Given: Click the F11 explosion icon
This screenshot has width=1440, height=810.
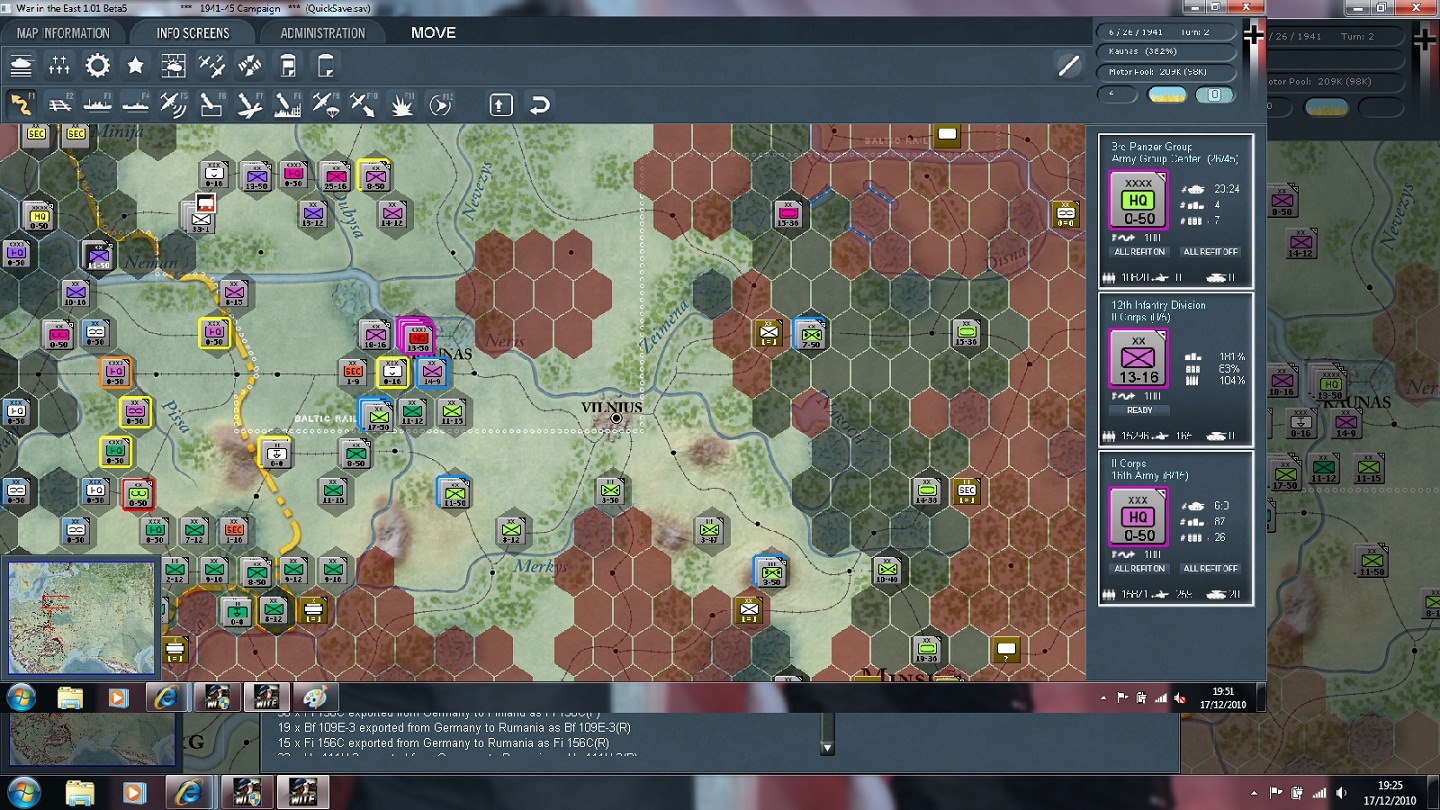Looking at the screenshot, I should (x=401, y=104).
